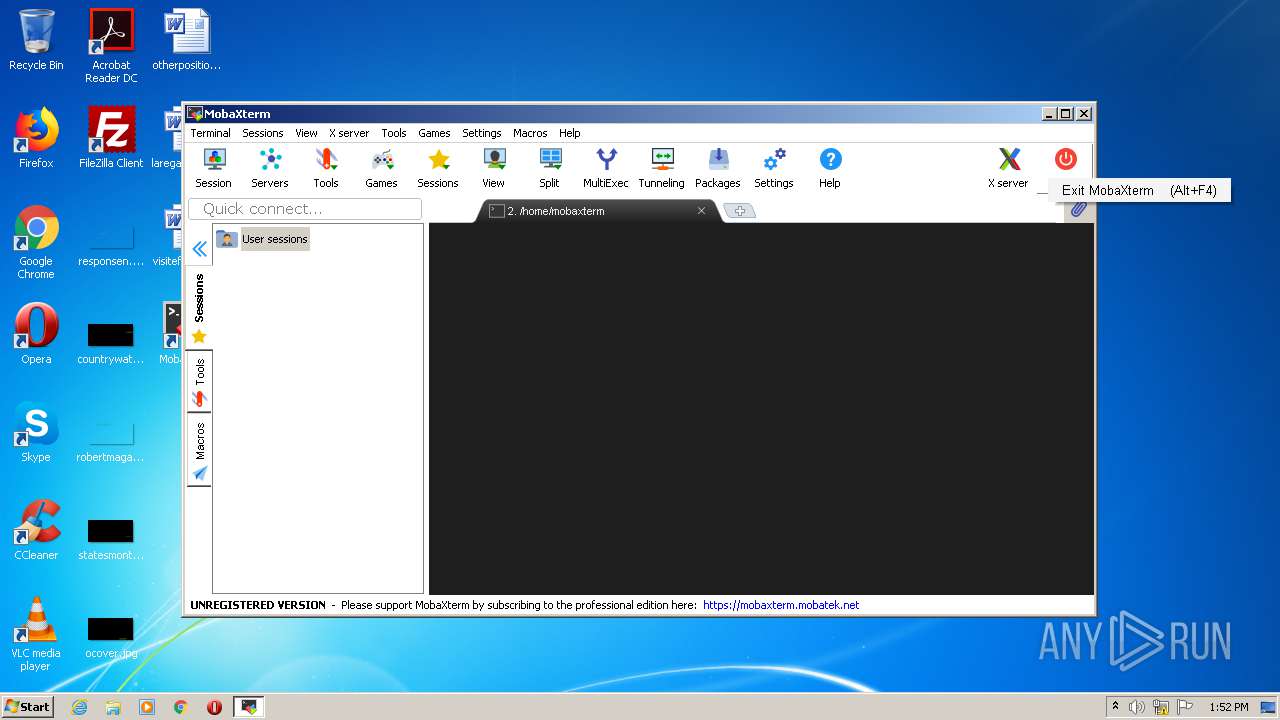Open the Terminal menu
This screenshot has height=720, width=1280.
[211, 133]
